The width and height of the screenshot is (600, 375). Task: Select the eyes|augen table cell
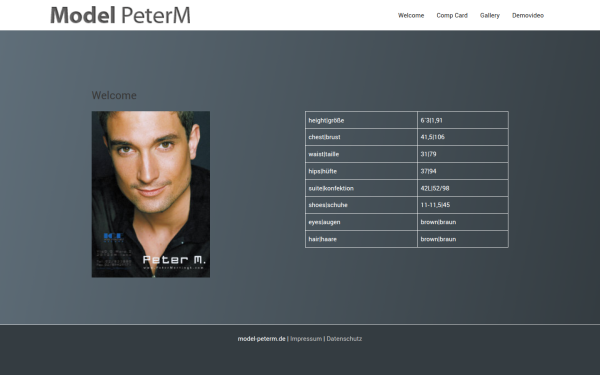point(361,222)
